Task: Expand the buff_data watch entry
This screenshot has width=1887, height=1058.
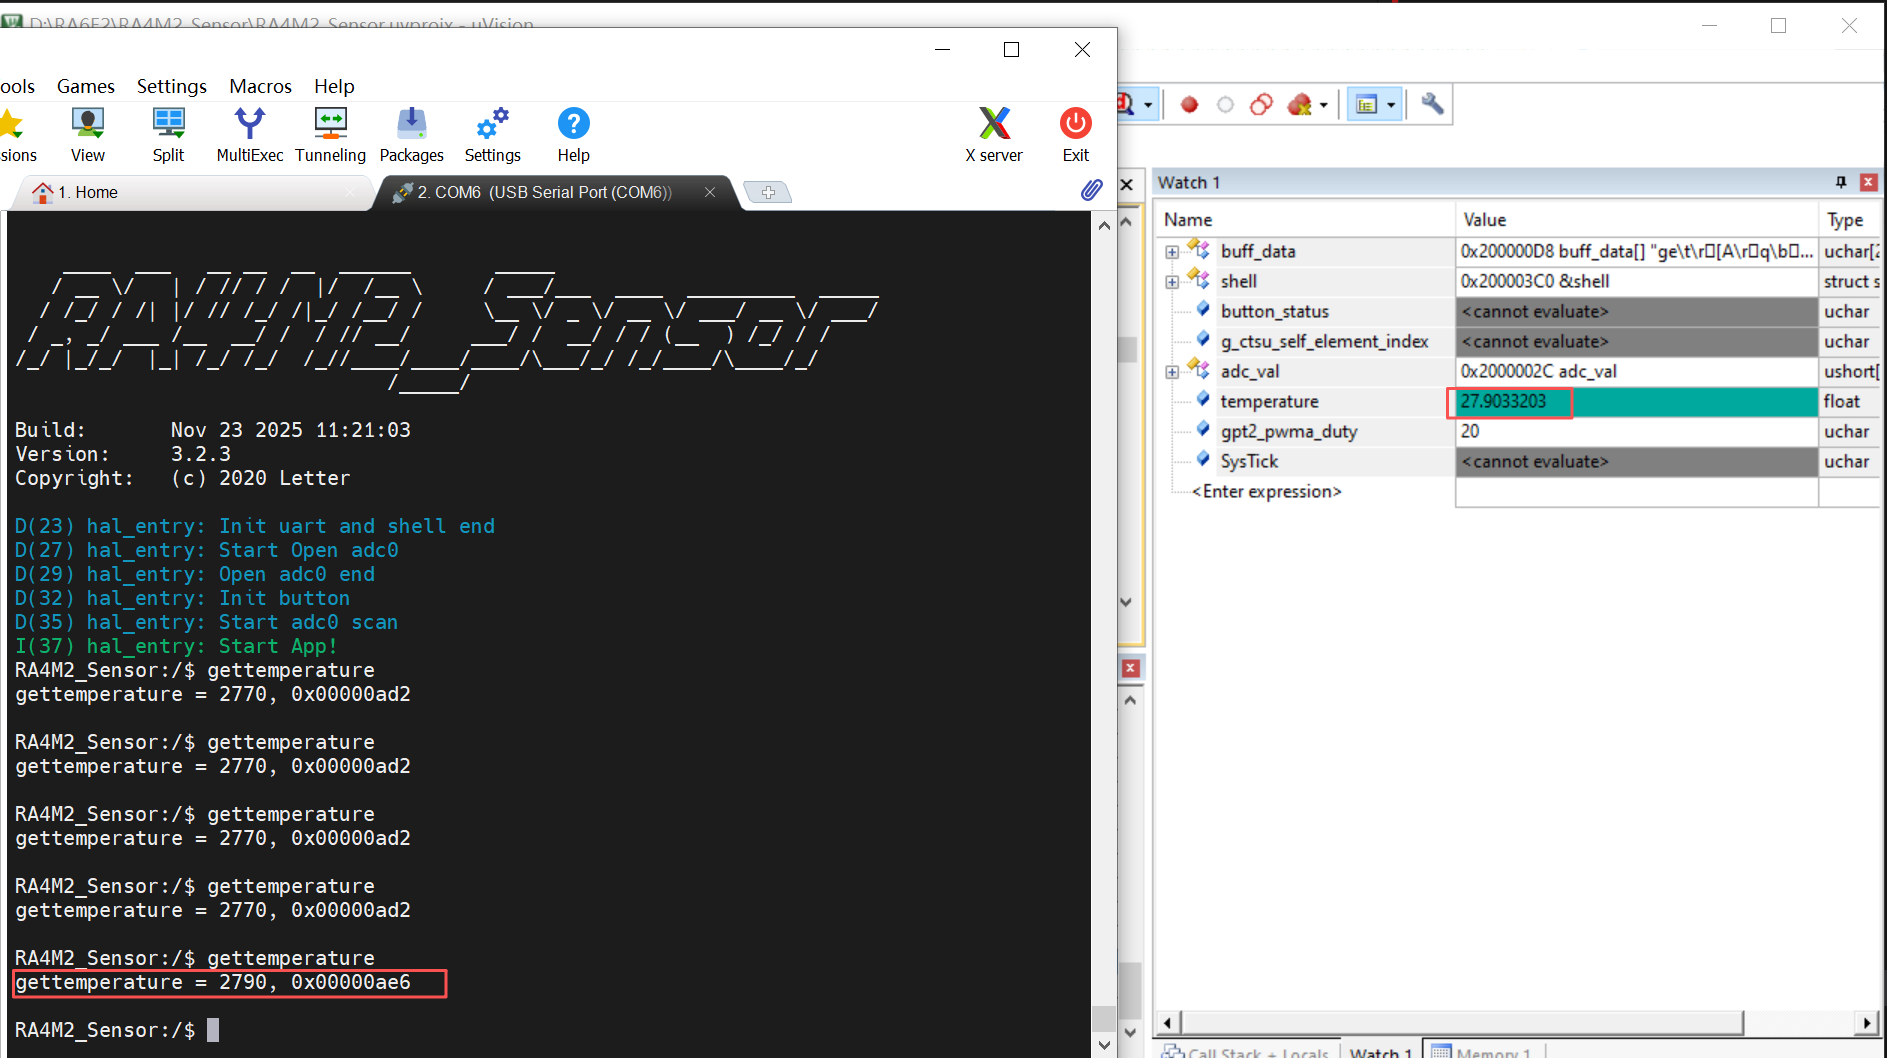Action: (1172, 252)
